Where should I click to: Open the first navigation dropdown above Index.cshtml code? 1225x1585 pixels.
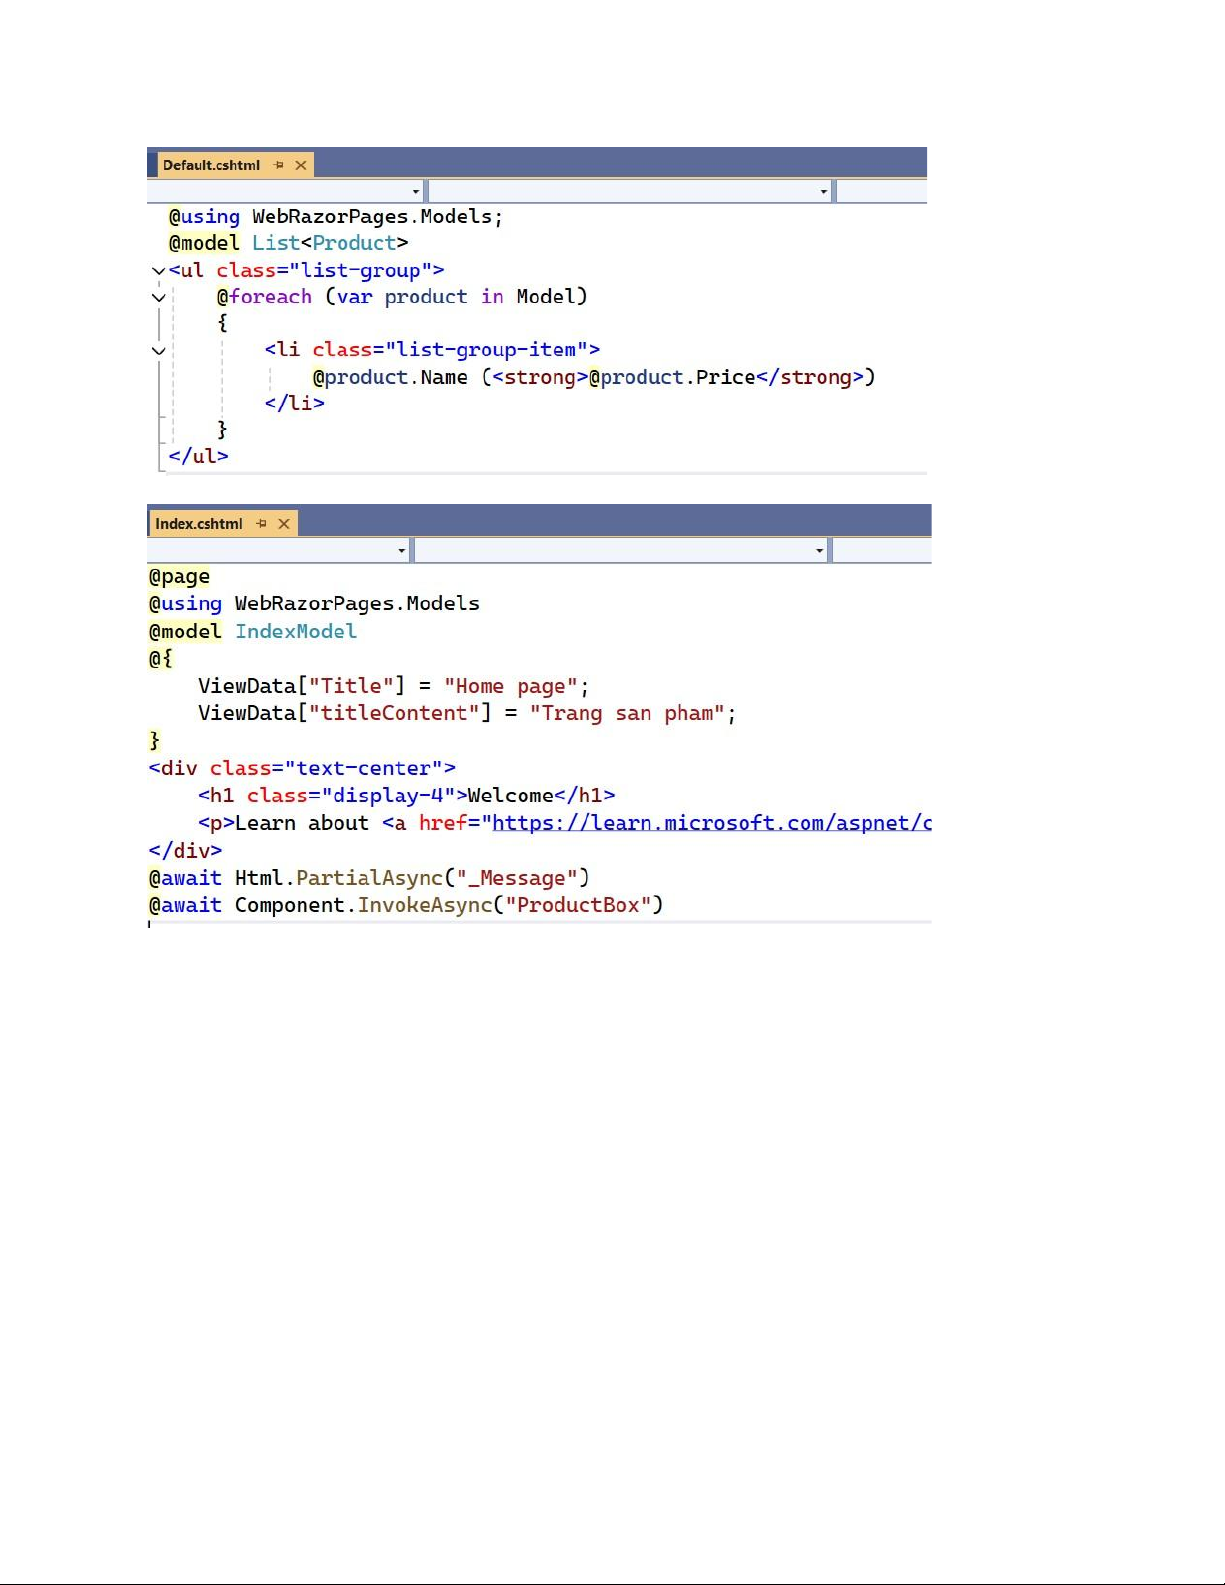click(401, 550)
